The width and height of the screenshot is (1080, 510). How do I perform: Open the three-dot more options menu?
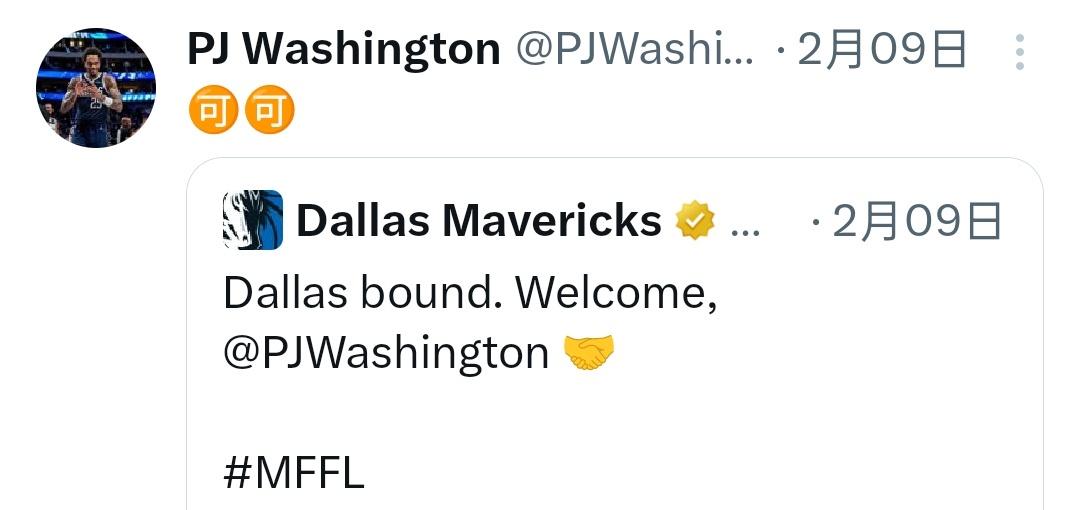[x=1019, y=52]
